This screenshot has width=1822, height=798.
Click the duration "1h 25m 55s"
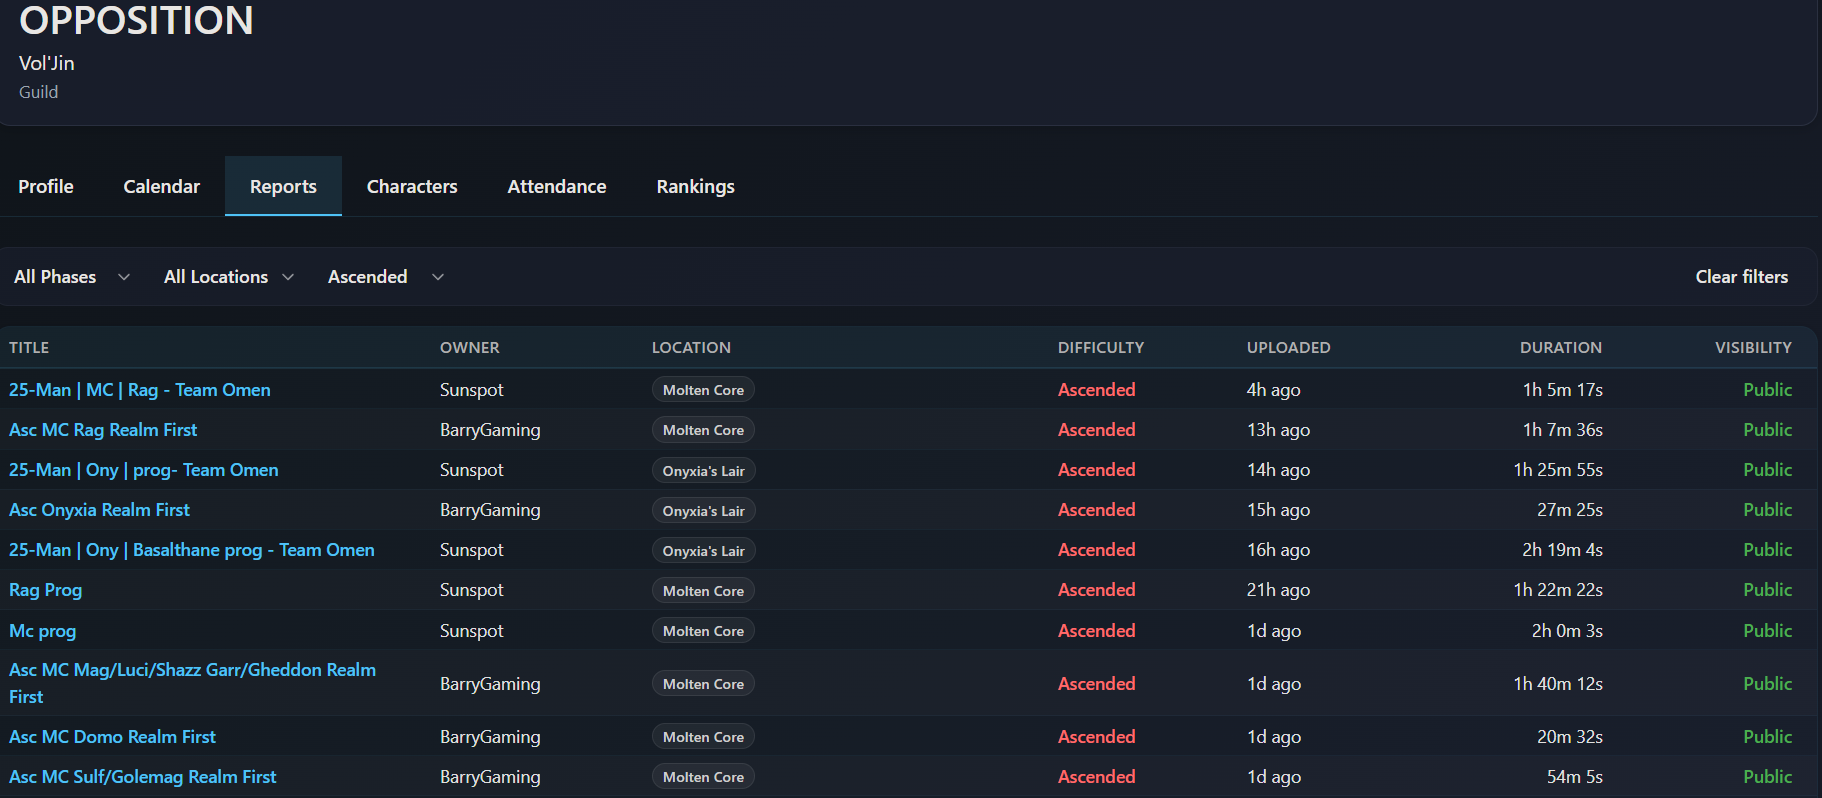(1558, 470)
